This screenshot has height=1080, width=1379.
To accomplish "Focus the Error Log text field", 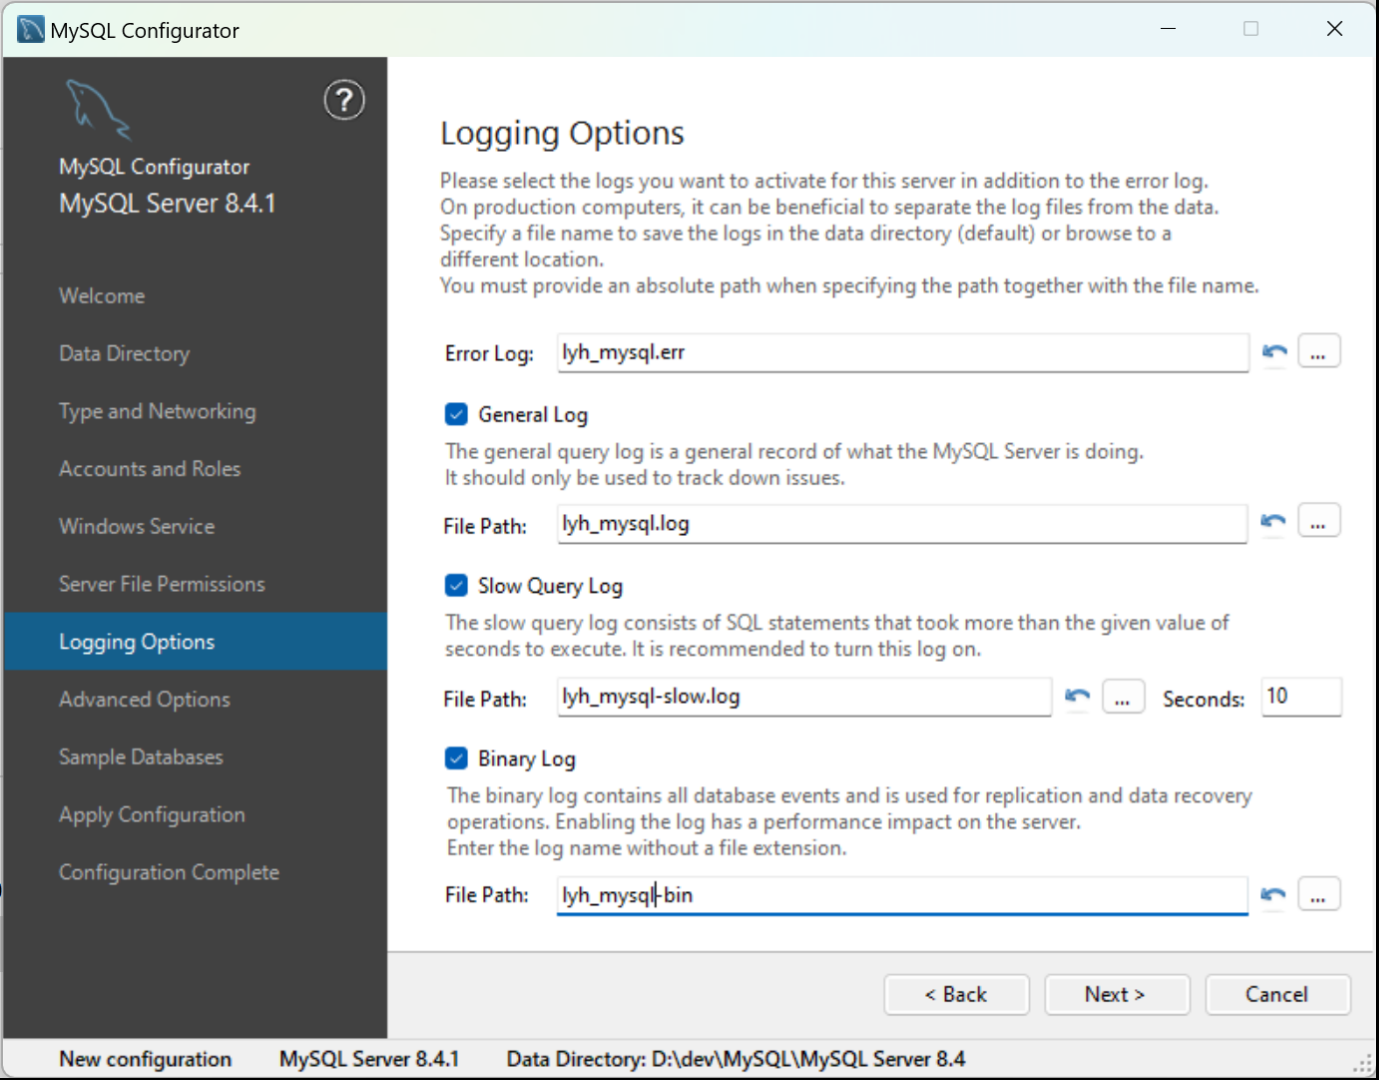I will click(x=900, y=353).
